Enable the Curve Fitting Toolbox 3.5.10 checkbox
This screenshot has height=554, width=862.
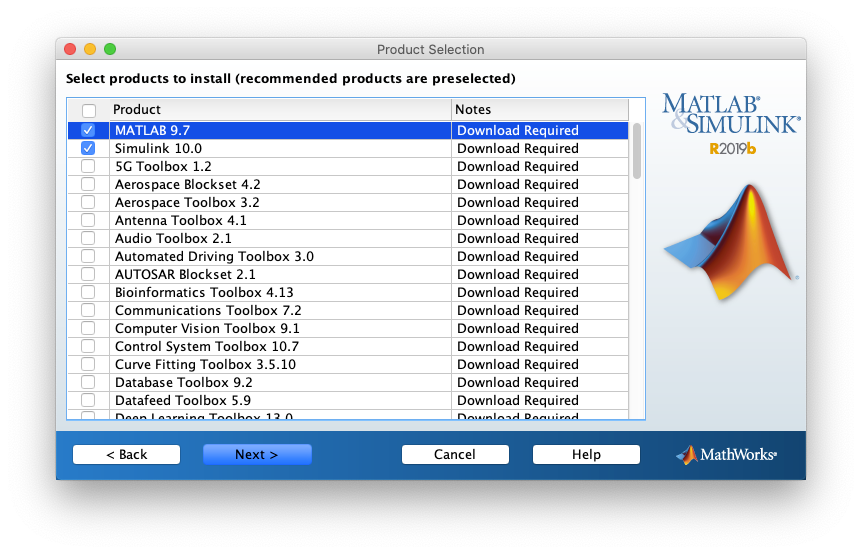(x=88, y=364)
